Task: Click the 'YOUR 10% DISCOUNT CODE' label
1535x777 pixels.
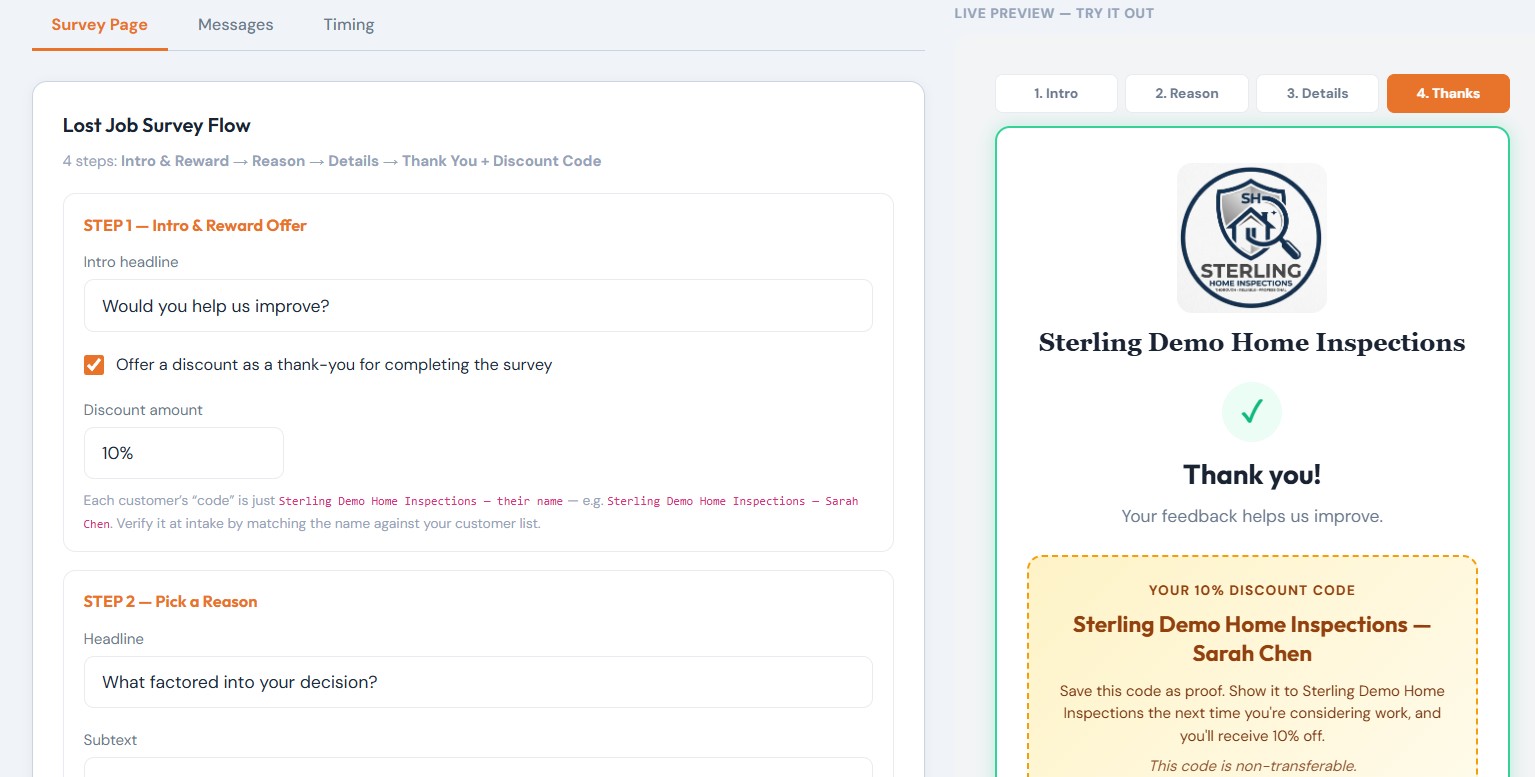Action: click(1252, 590)
